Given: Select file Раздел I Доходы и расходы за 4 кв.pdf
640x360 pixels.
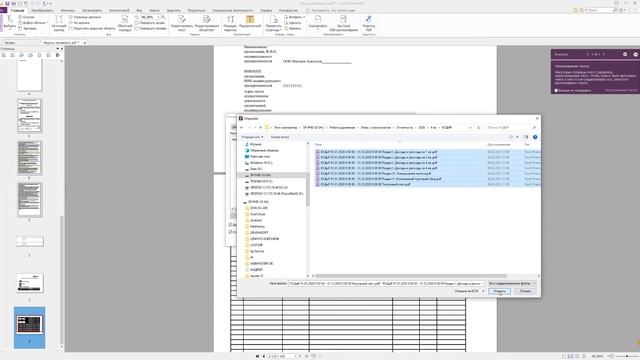Looking at the screenshot, I should tap(378, 168).
